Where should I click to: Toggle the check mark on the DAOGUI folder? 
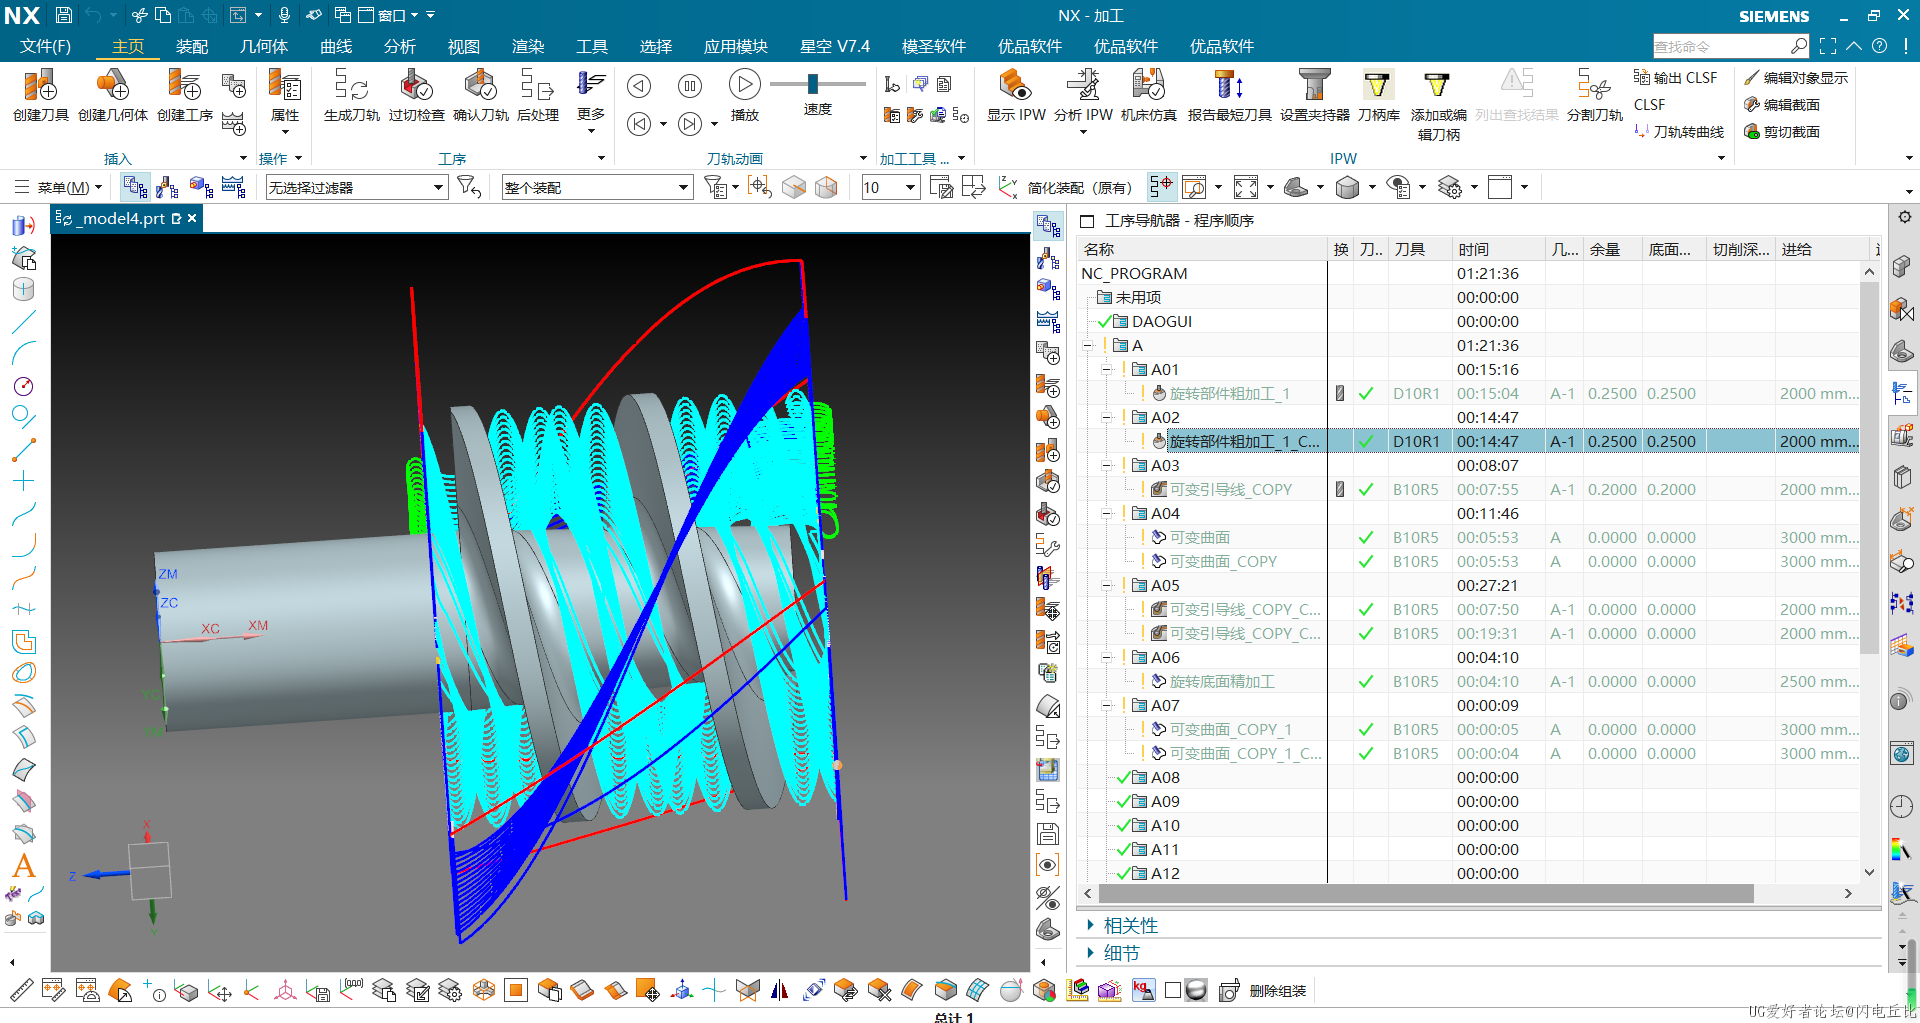1105,322
